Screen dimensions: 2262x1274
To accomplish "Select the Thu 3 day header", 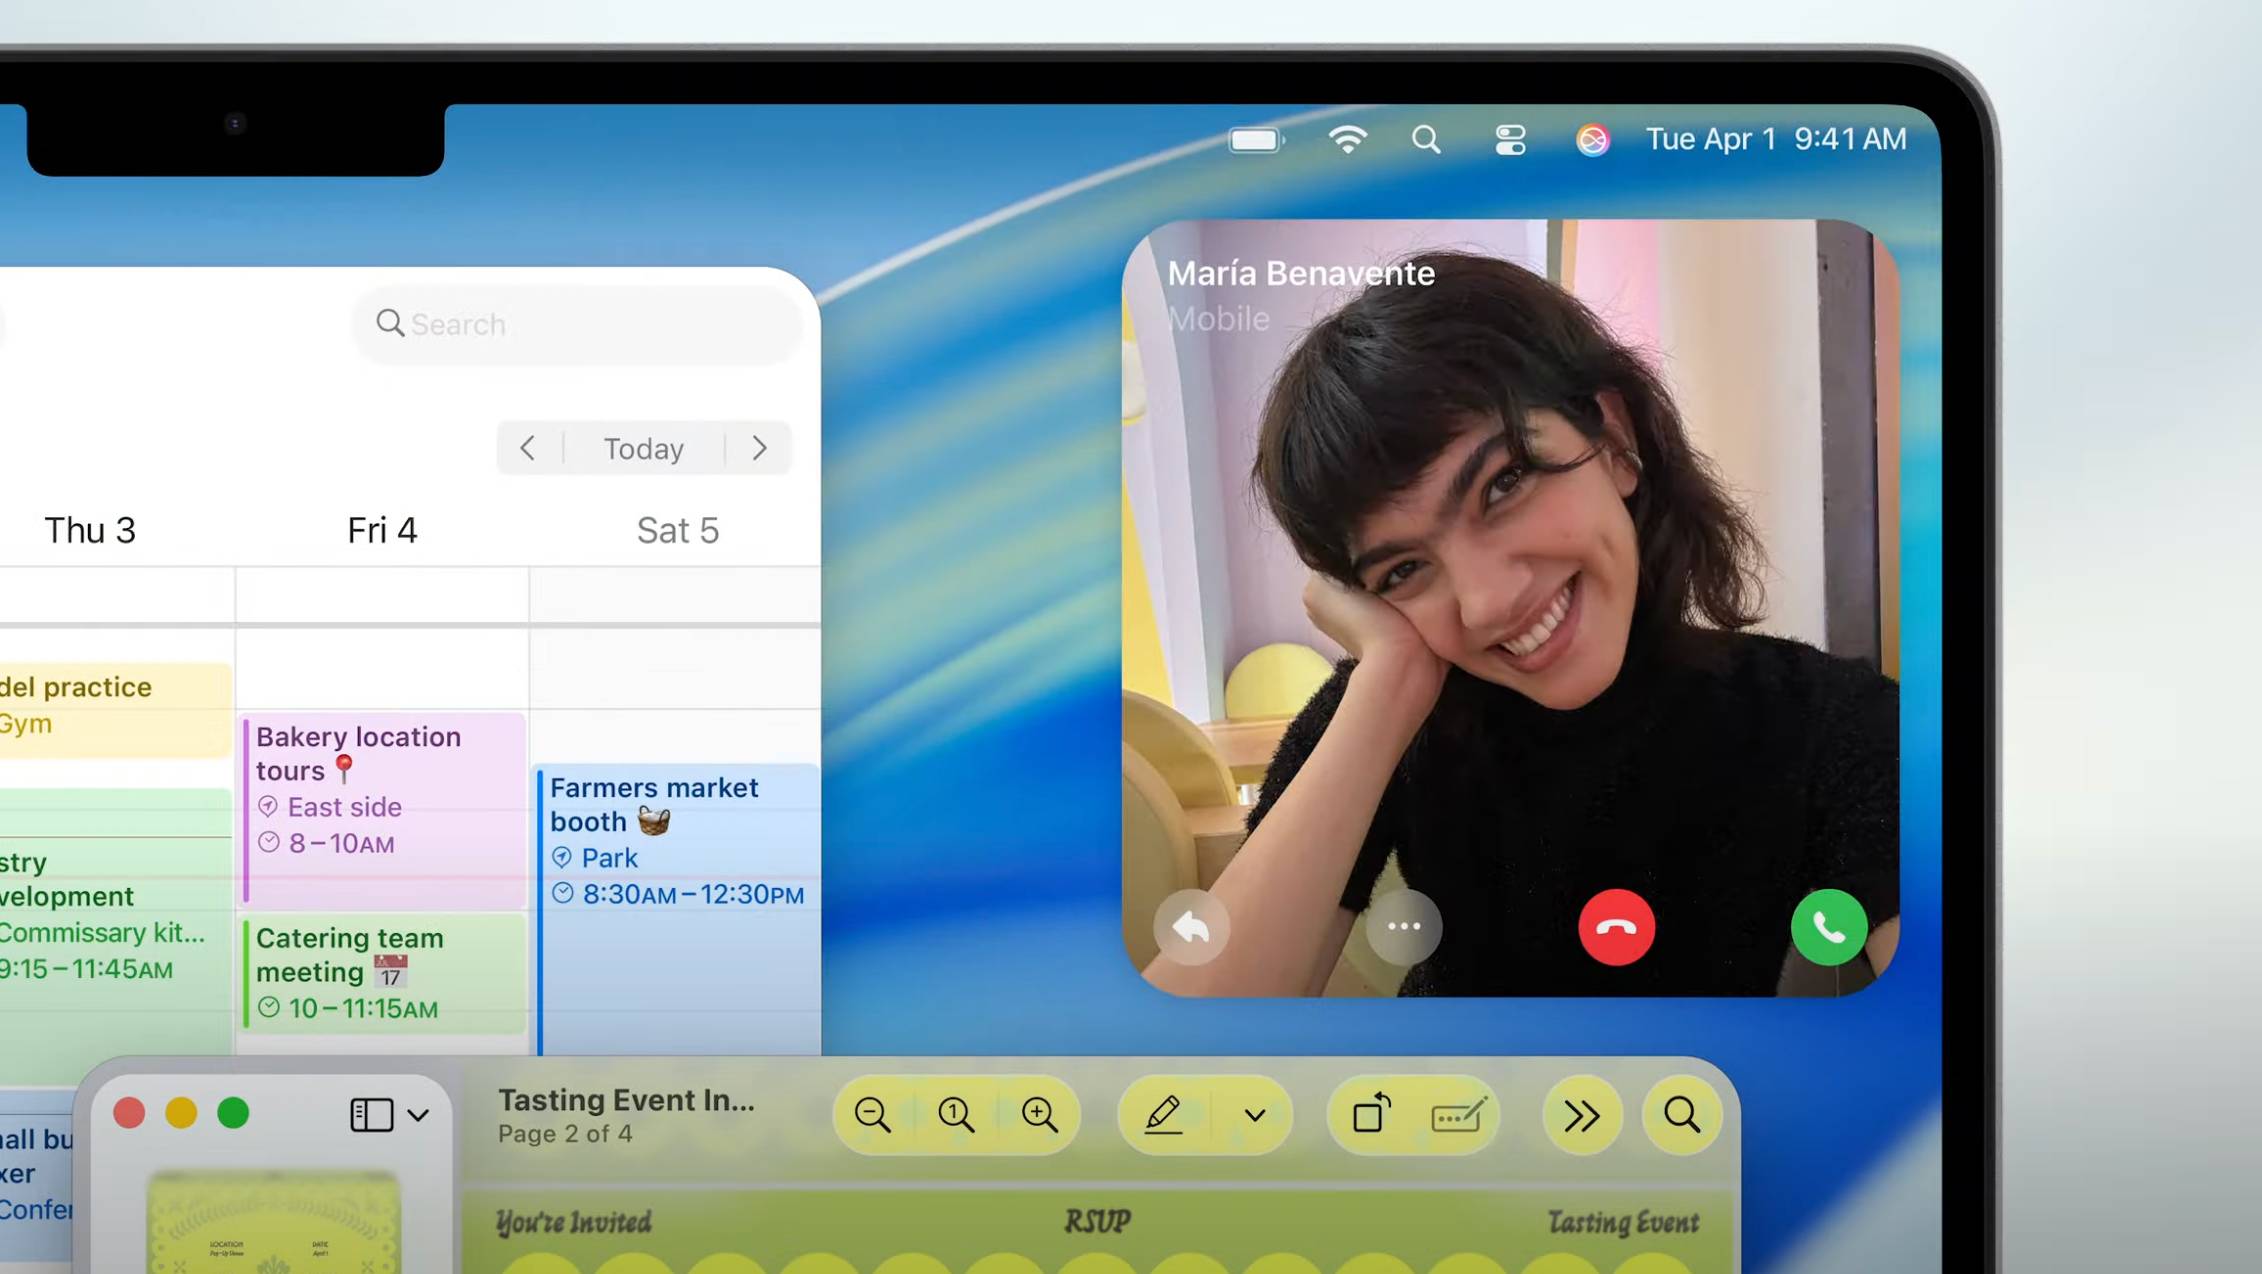I will pyautogui.click(x=90, y=530).
